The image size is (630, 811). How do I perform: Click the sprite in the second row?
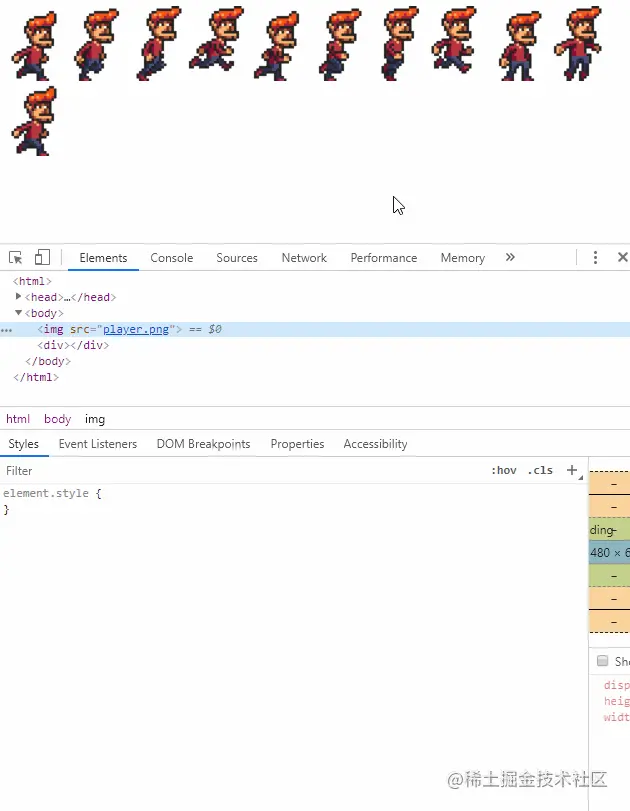(34, 122)
